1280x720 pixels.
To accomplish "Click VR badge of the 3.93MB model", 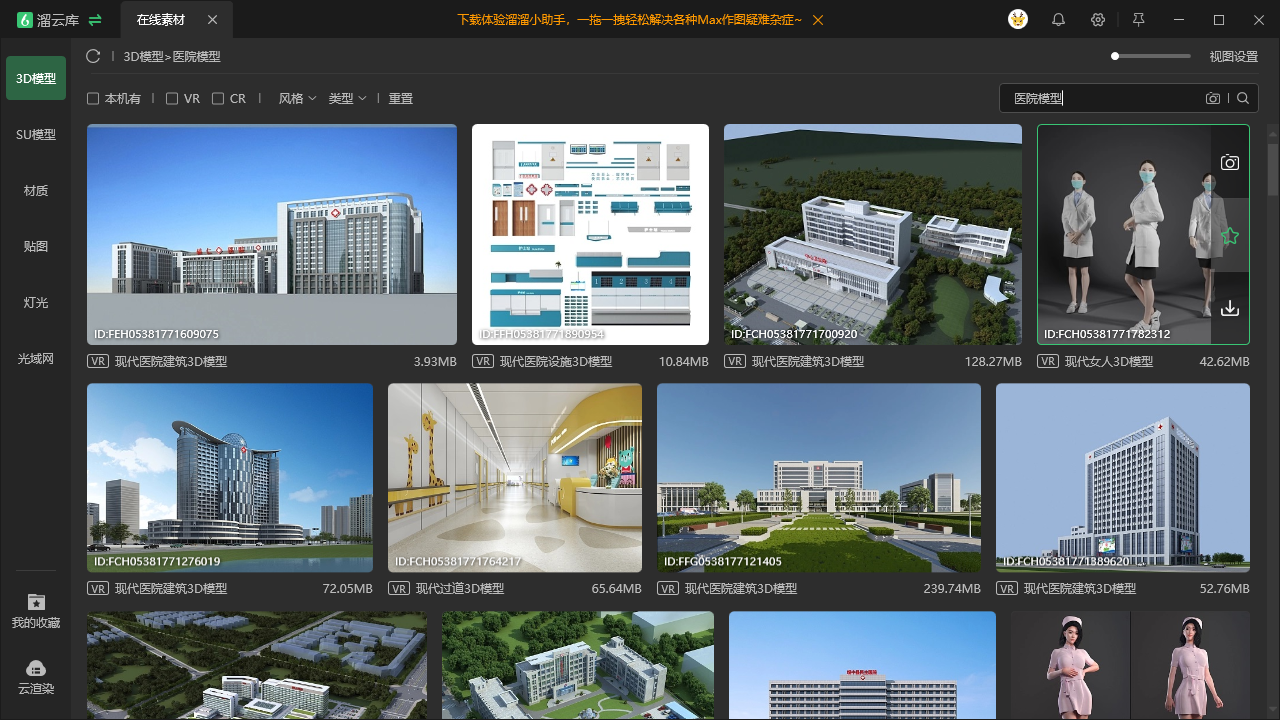I will [98, 362].
